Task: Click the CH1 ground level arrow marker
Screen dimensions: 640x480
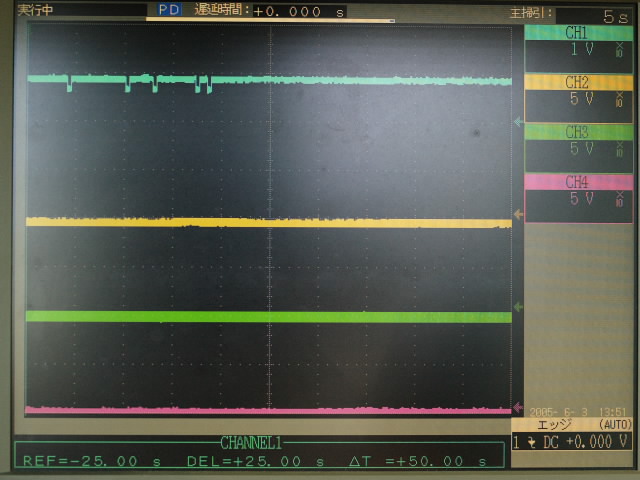Action: click(x=517, y=123)
